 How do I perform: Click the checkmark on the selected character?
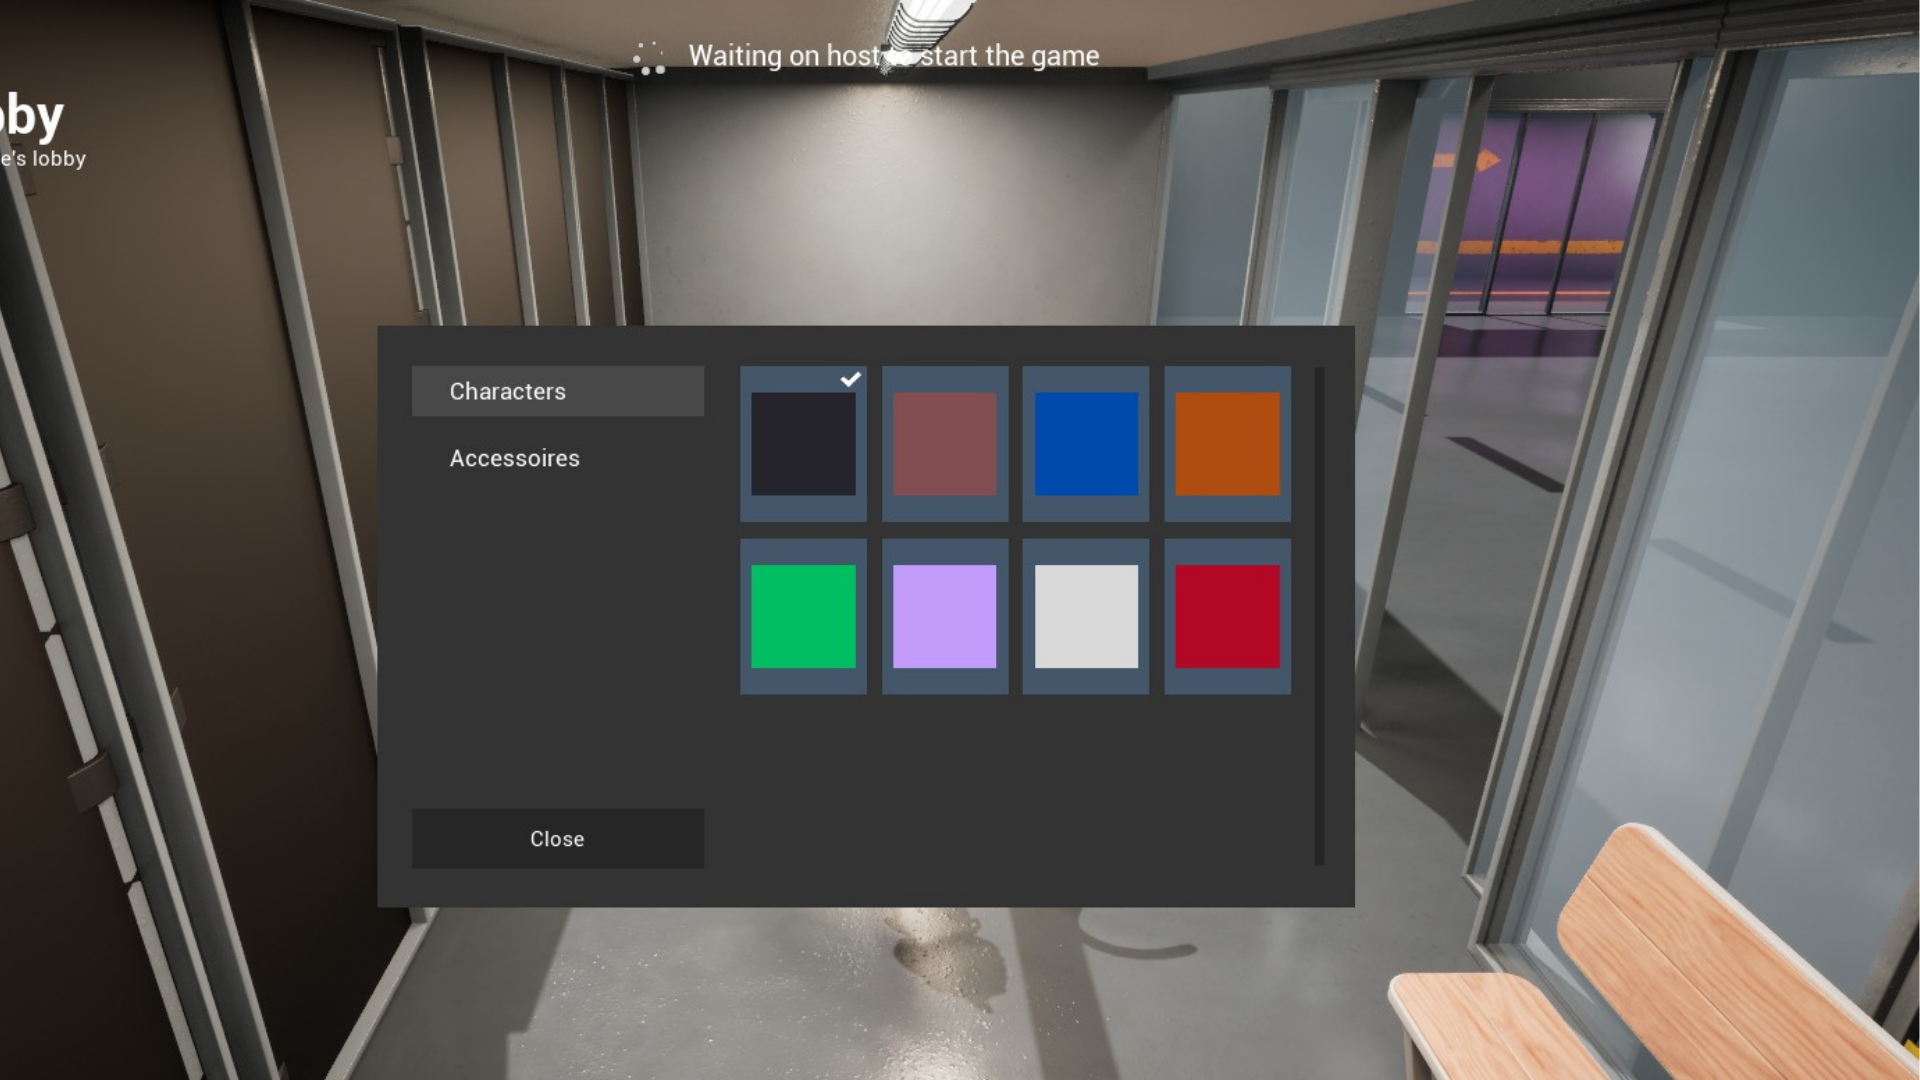tap(850, 379)
